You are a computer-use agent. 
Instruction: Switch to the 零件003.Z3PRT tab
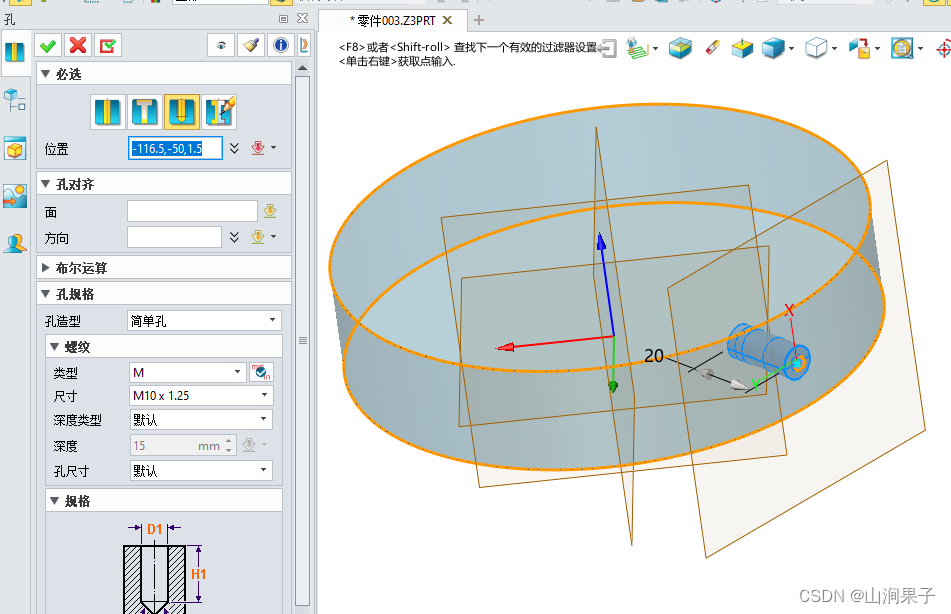point(393,21)
